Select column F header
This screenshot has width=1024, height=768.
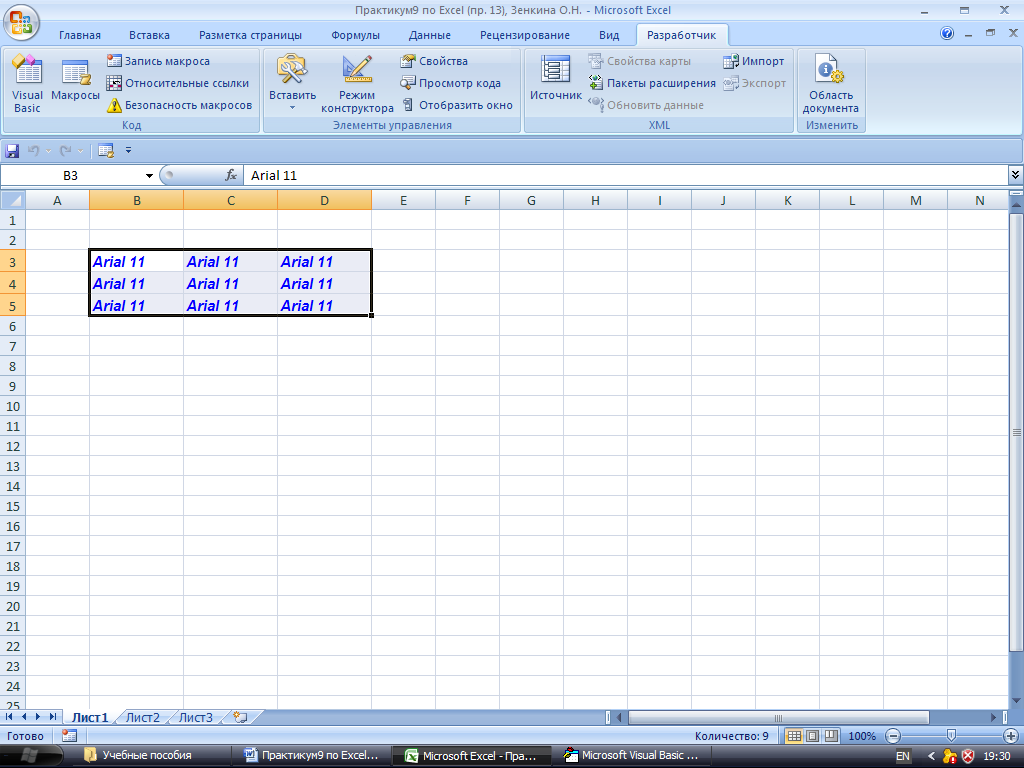pos(467,200)
